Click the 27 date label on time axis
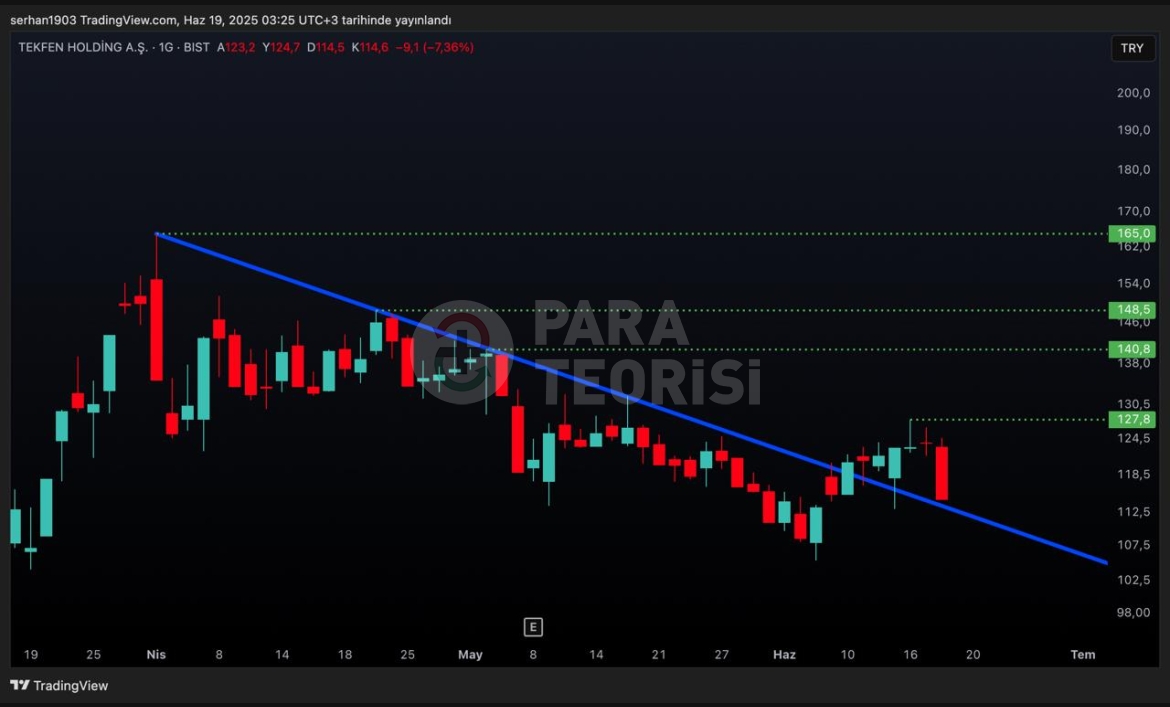 [722, 654]
